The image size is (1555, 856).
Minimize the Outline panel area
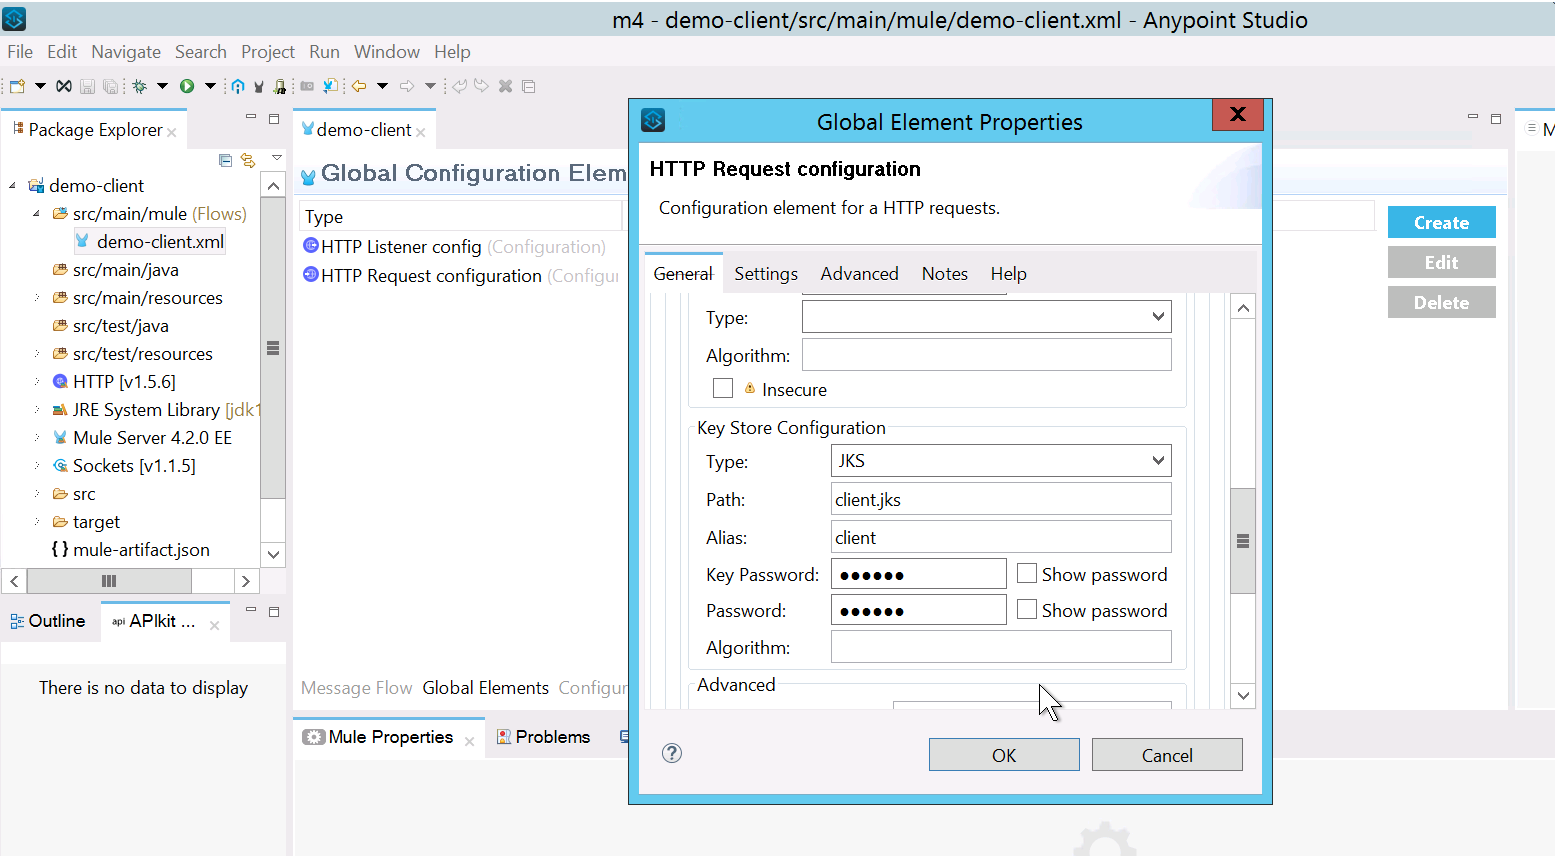click(251, 610)
